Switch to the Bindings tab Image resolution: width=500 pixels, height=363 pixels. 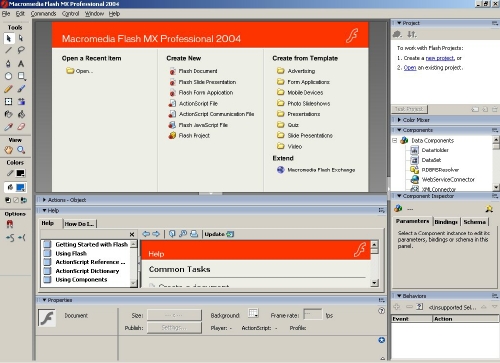(x=446, y=222)
